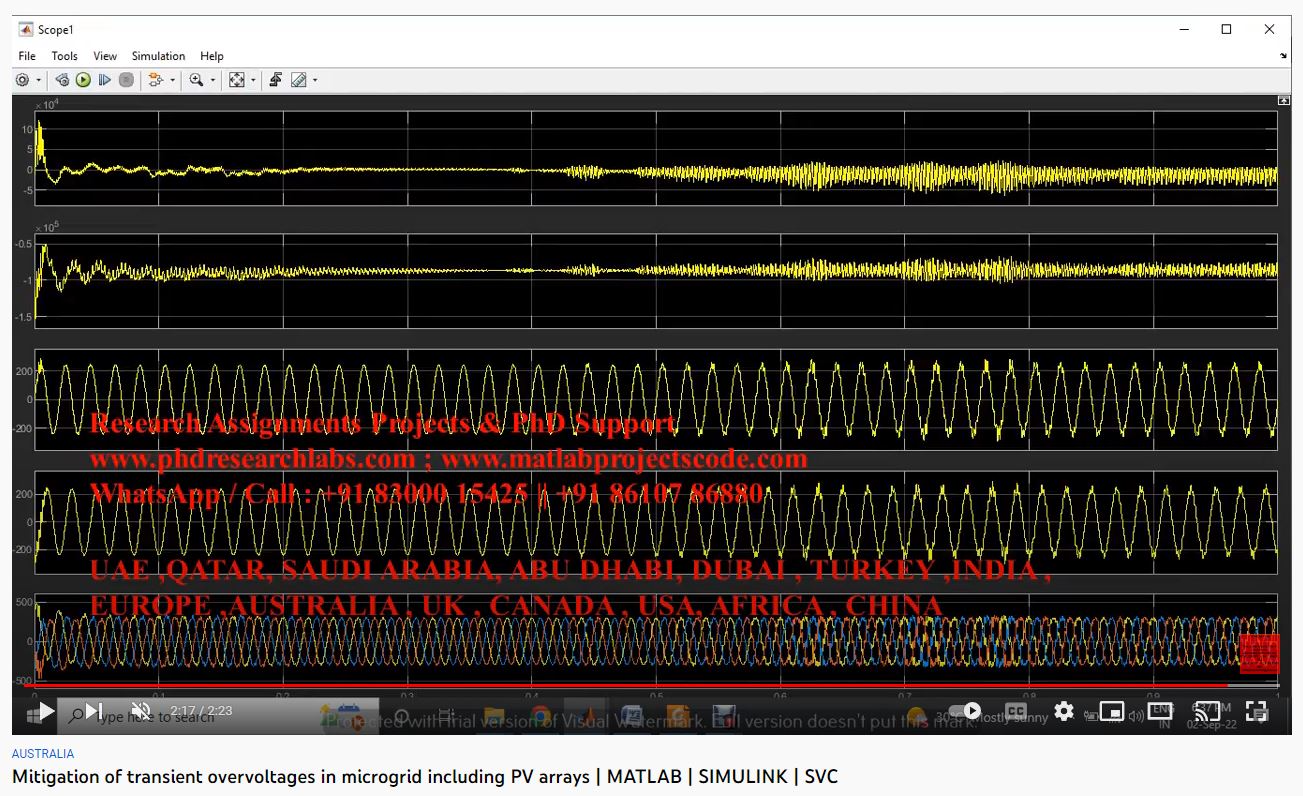Click the Step Forward toolbar icon
The width and height of the screenshot is (1303, 796).
[x=105, y=80]
